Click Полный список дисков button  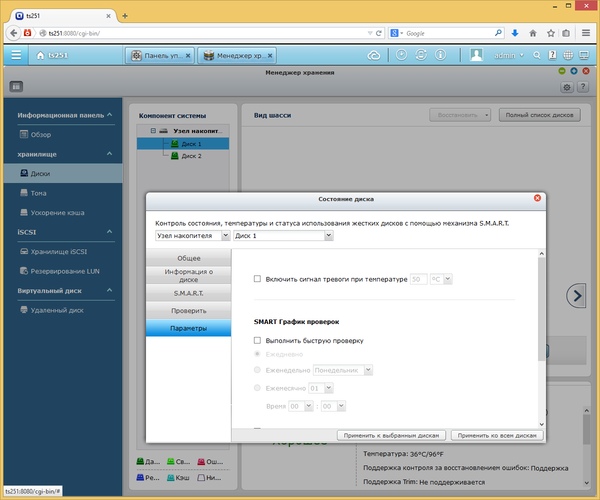pos(540,115)
